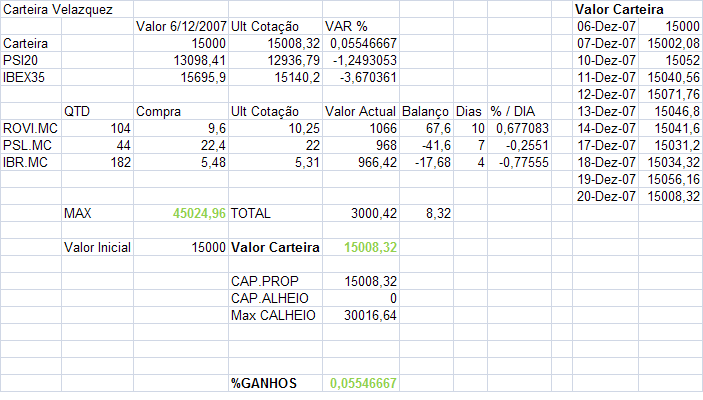Viewport: 703px width, 400px height.
Task: Select IBR.MC purchase price 5,48
Action: click(213, 163)
